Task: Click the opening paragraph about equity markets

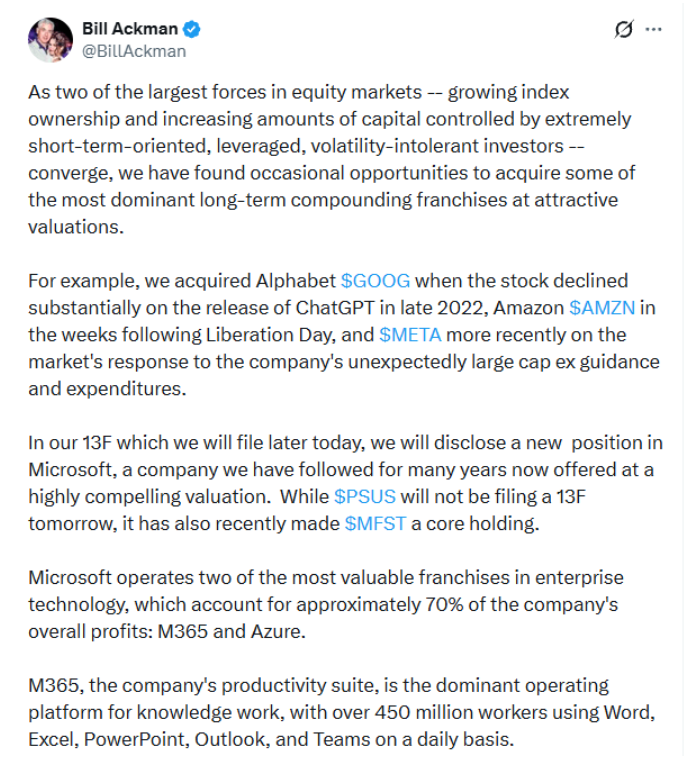Action: 331,159
